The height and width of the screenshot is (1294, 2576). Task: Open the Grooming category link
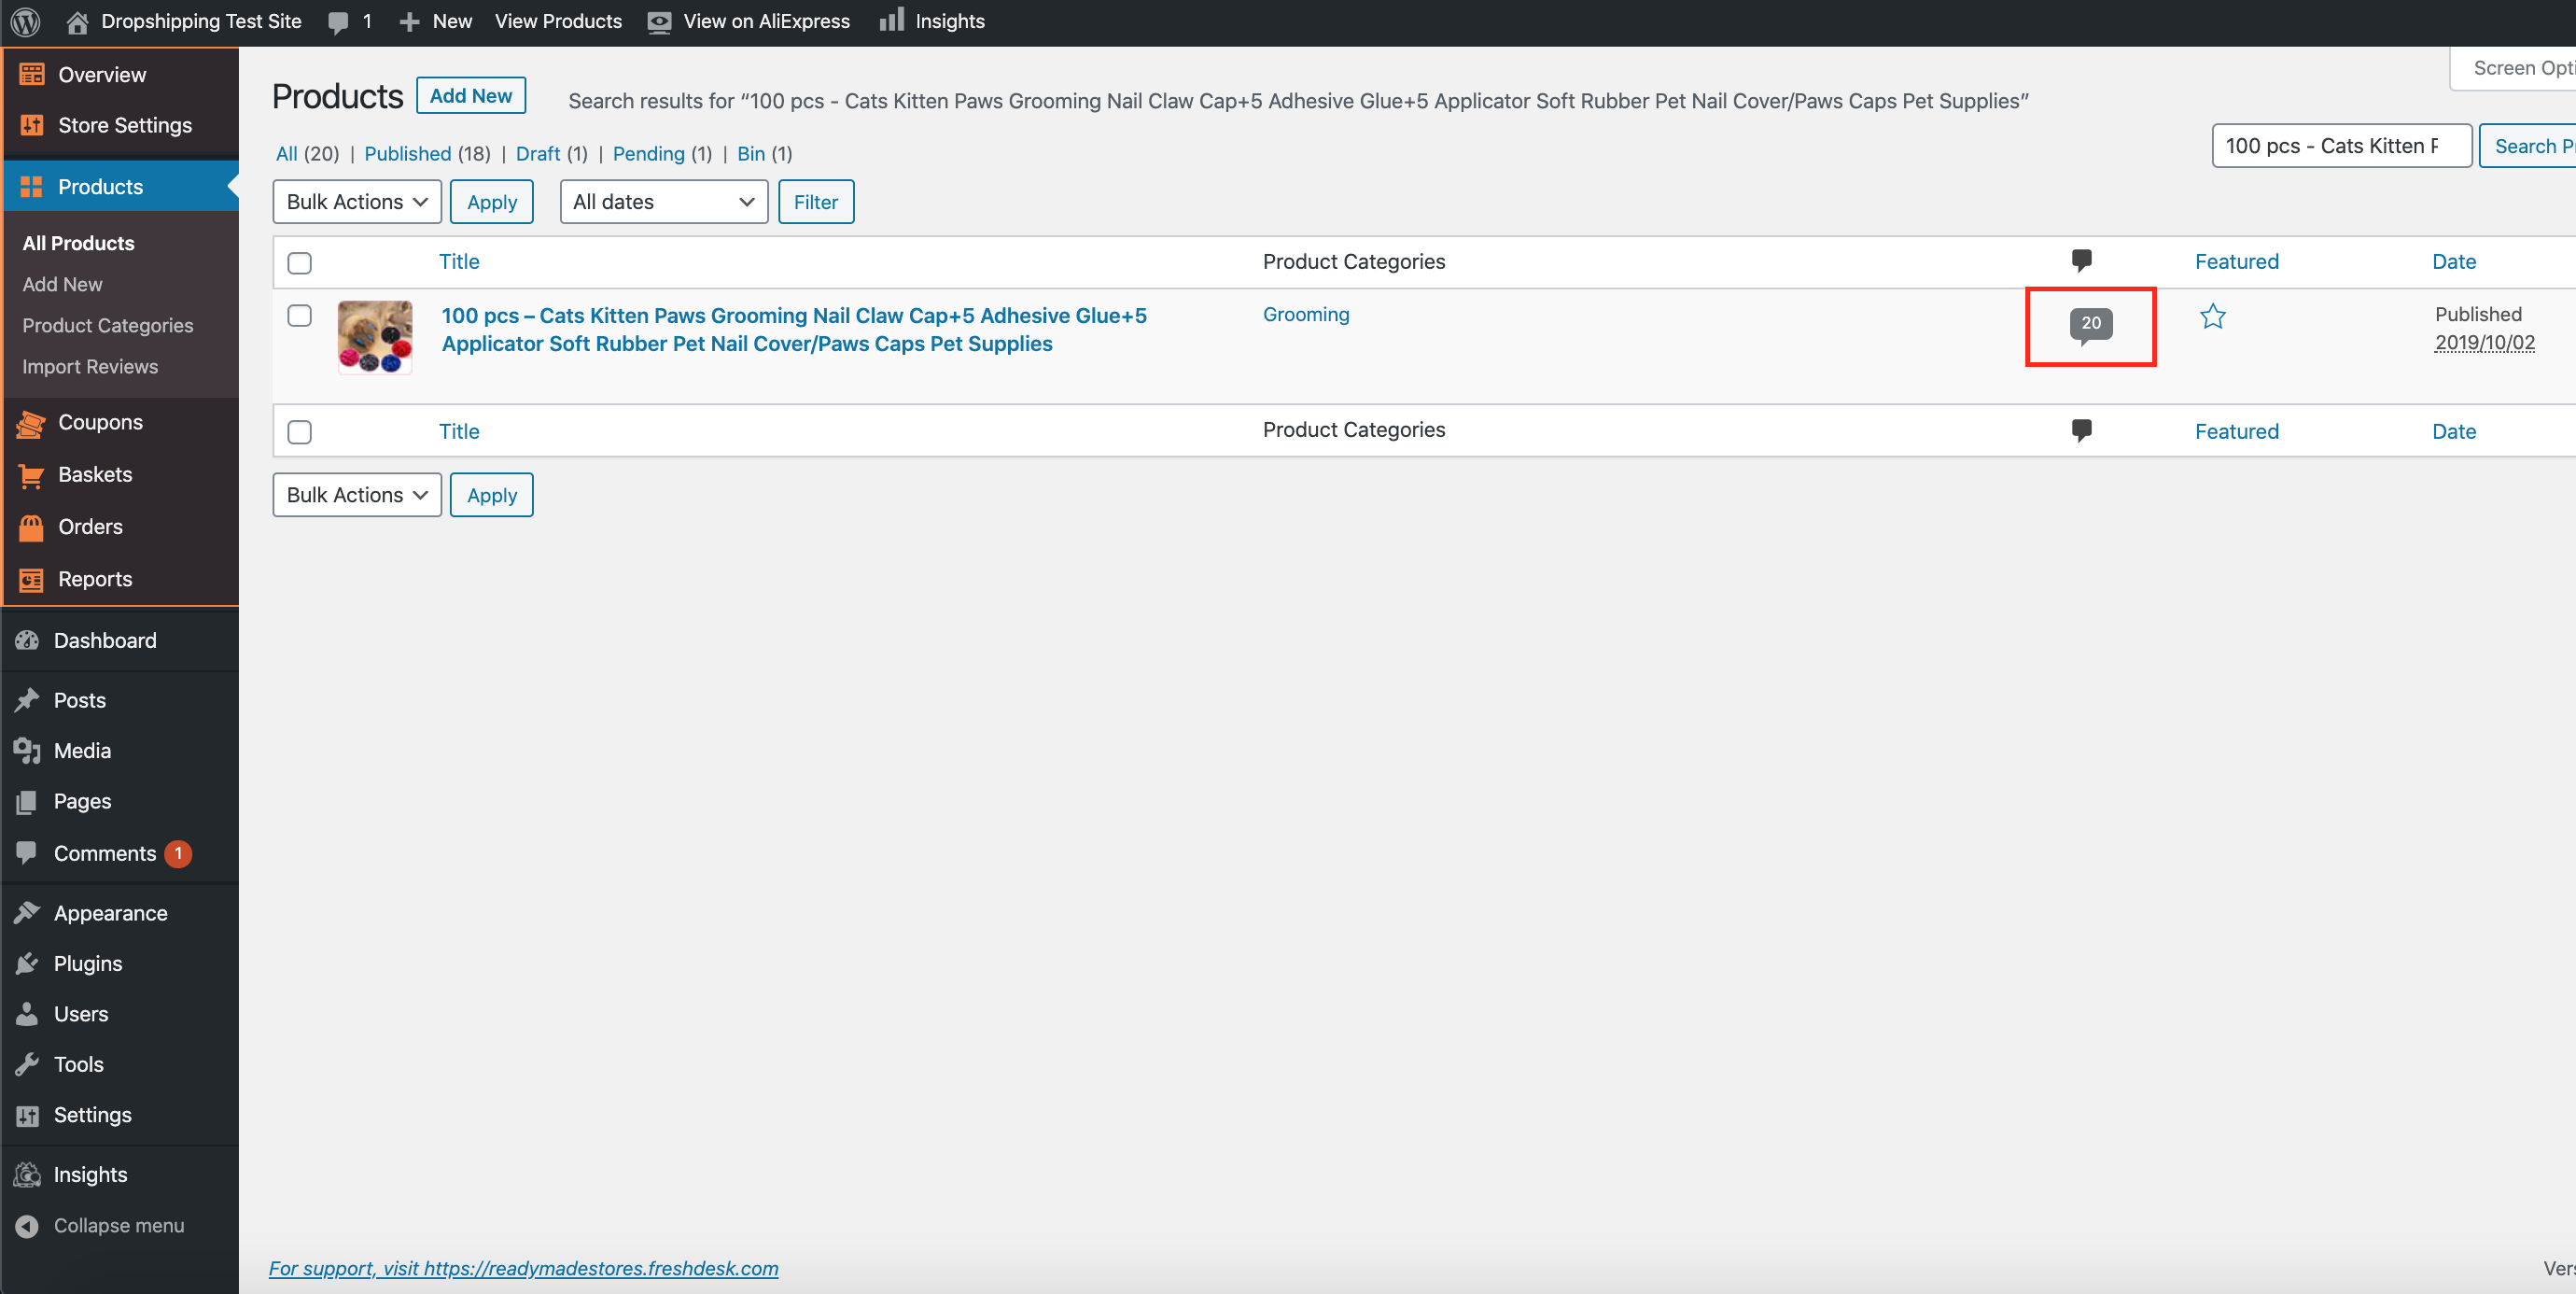(1305, 314)
